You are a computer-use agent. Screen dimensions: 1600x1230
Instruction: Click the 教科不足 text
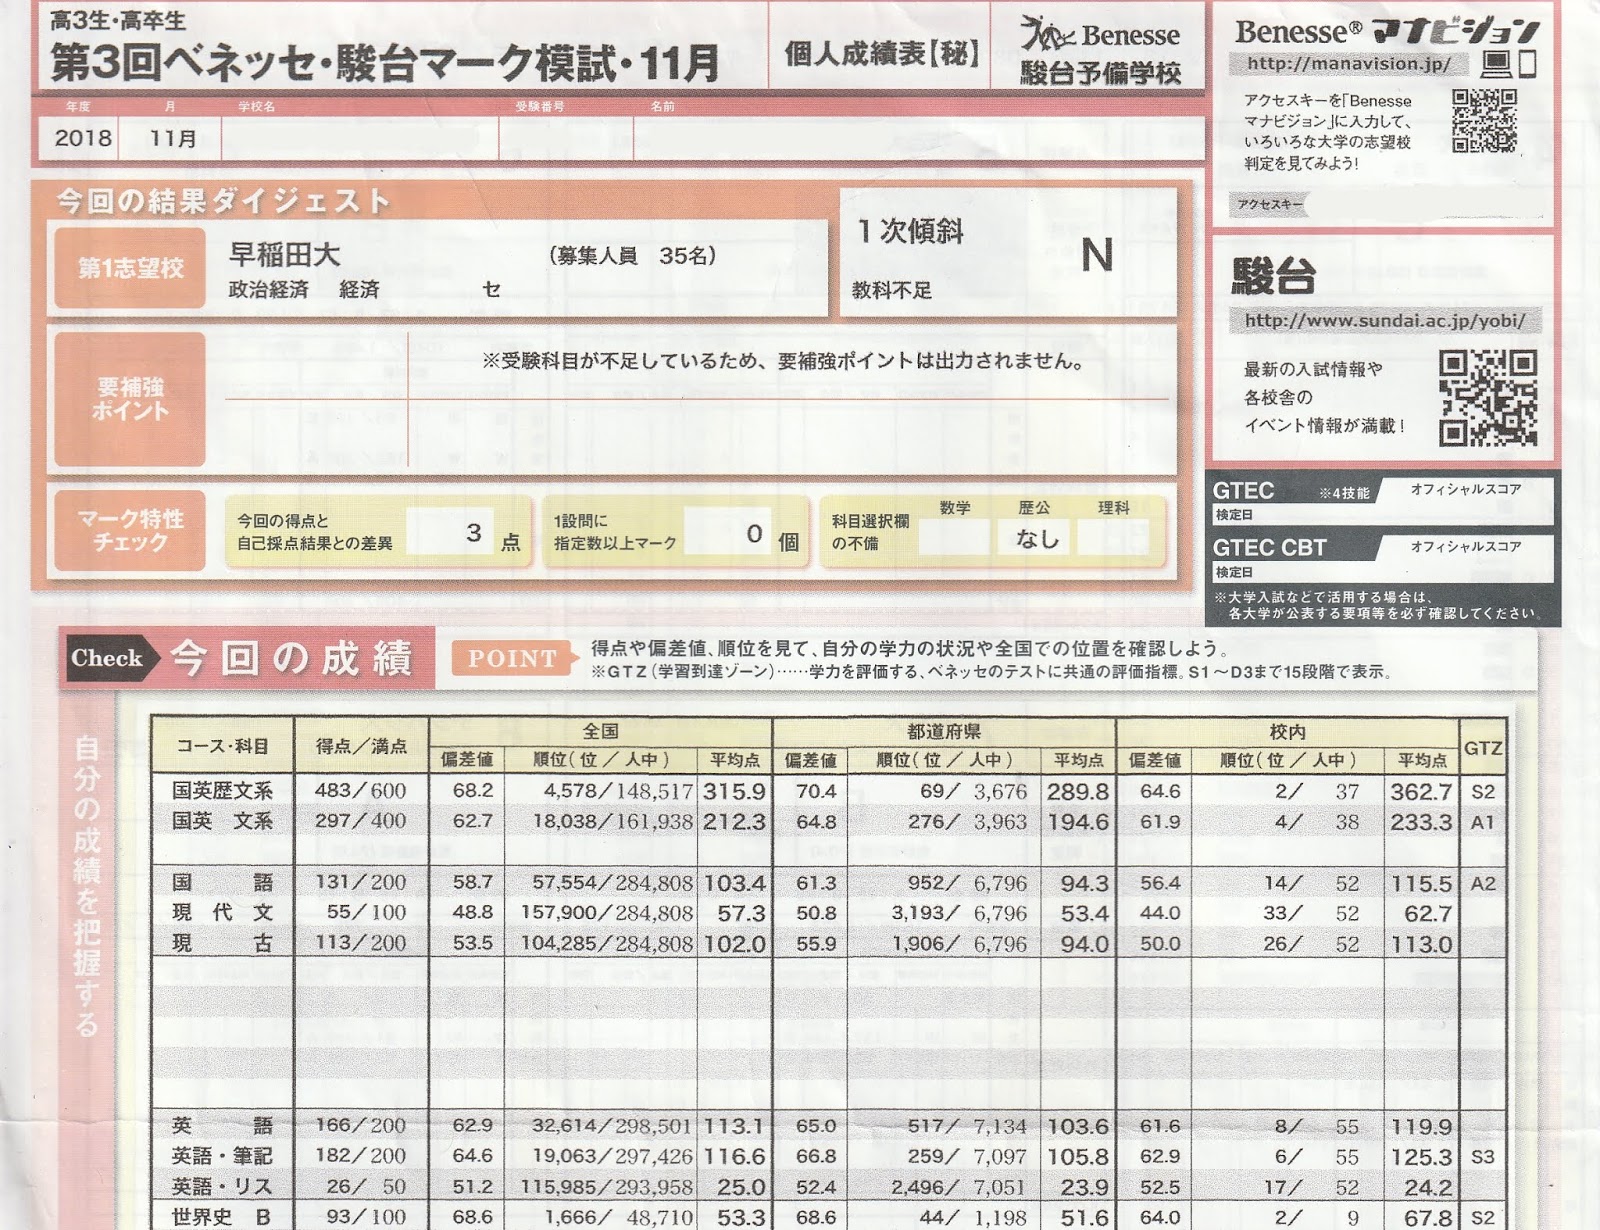[891, 290]
